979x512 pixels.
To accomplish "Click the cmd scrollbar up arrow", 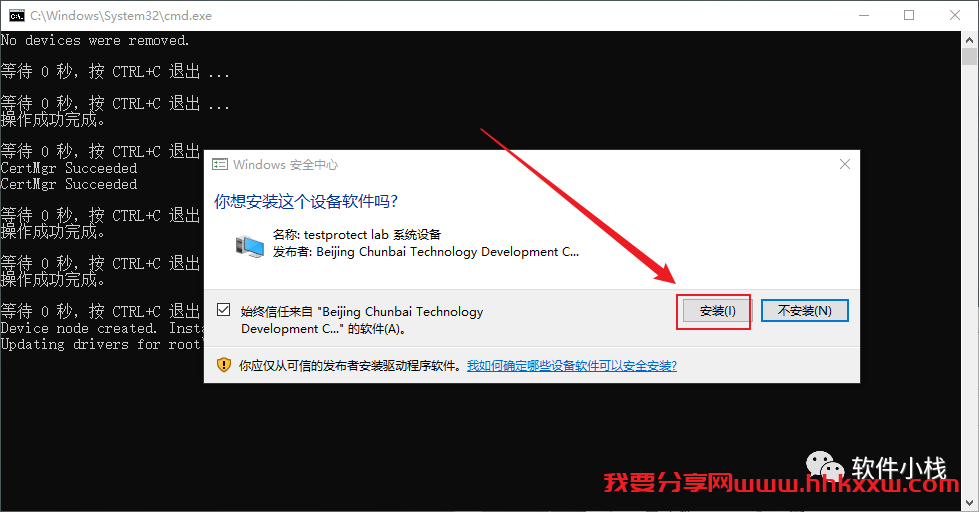I will 970,39.
